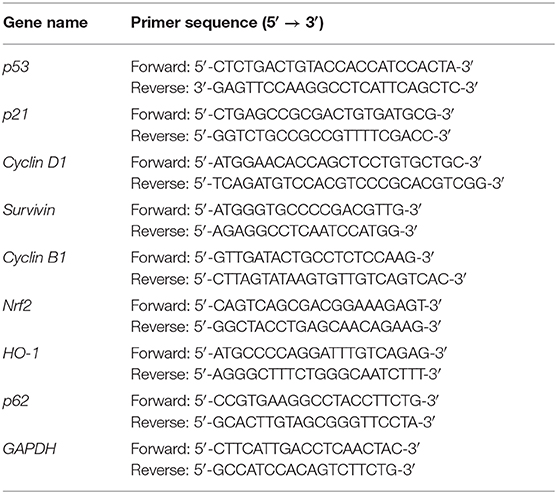Click the p53 forward primer sequence
Viewport: 557px width, 494px height.
[x=302, y=67]
